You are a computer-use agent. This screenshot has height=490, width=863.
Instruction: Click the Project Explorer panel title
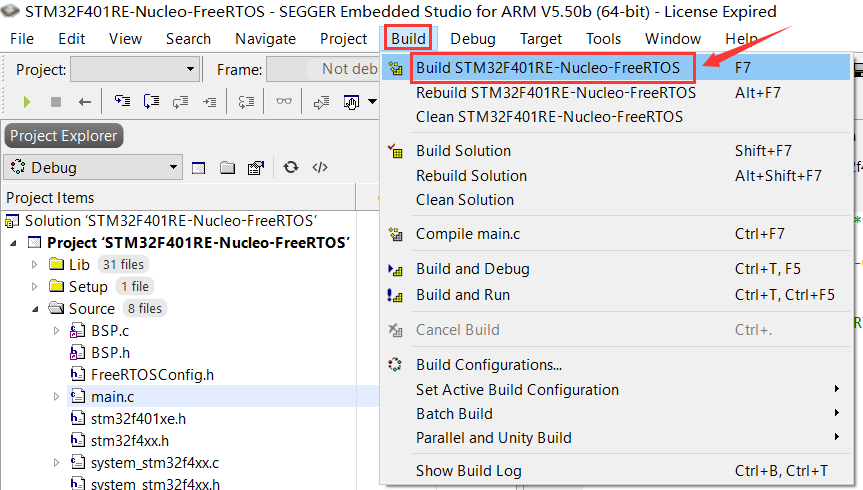click(x=64, y=136)
